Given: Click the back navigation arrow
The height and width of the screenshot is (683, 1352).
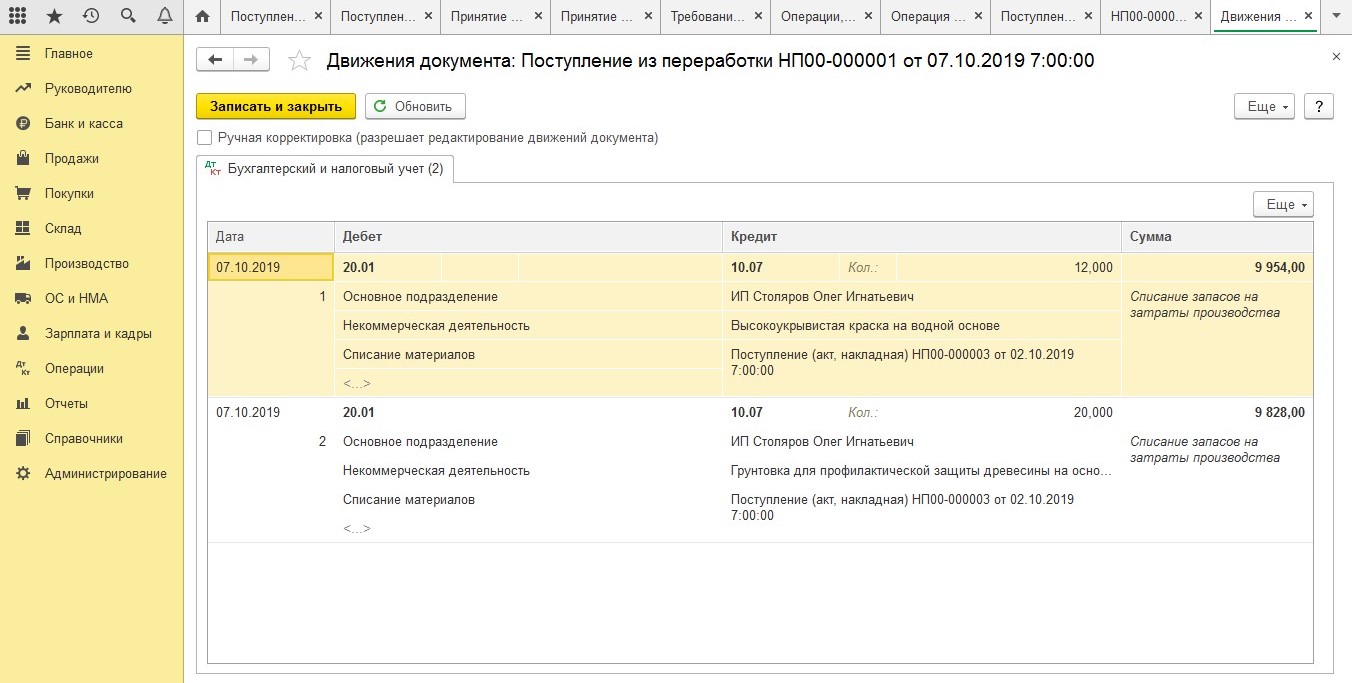Looking at the screenshot, I should click(215, 60).
